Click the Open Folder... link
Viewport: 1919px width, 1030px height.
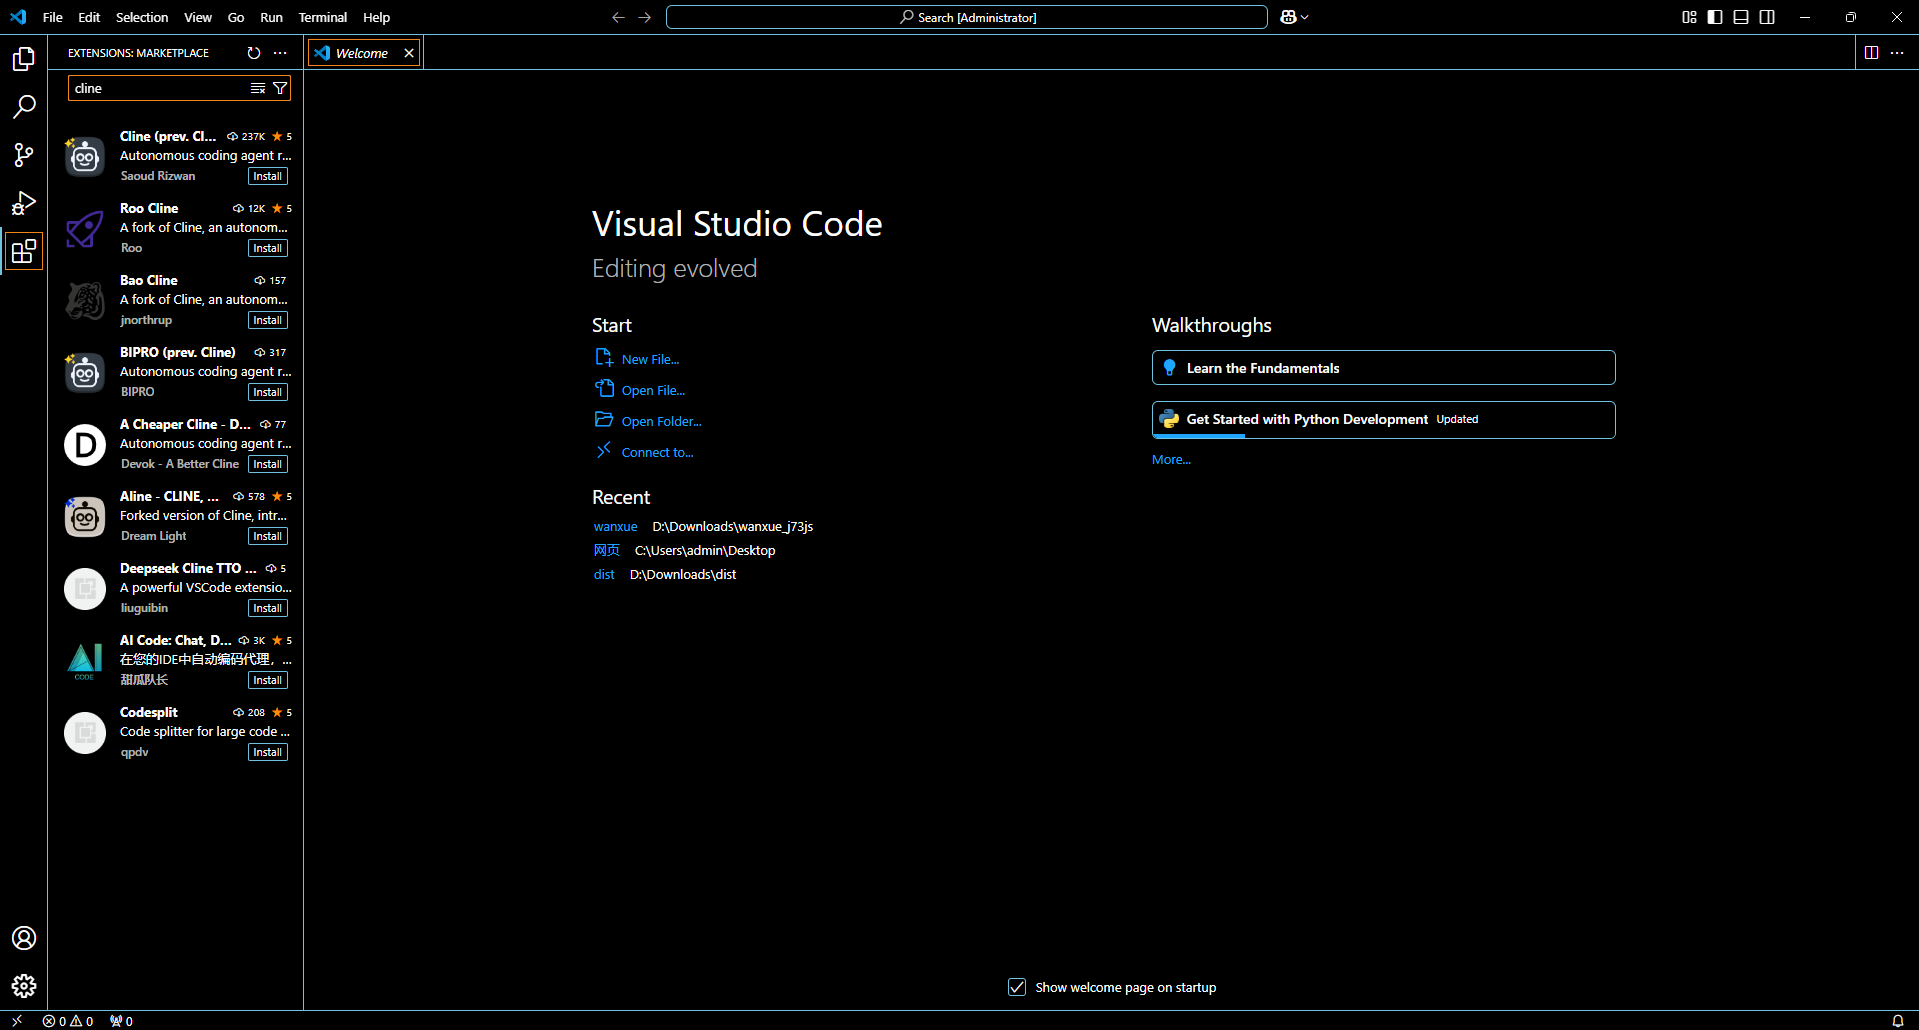pyautogui.click(x=661, y=422)
